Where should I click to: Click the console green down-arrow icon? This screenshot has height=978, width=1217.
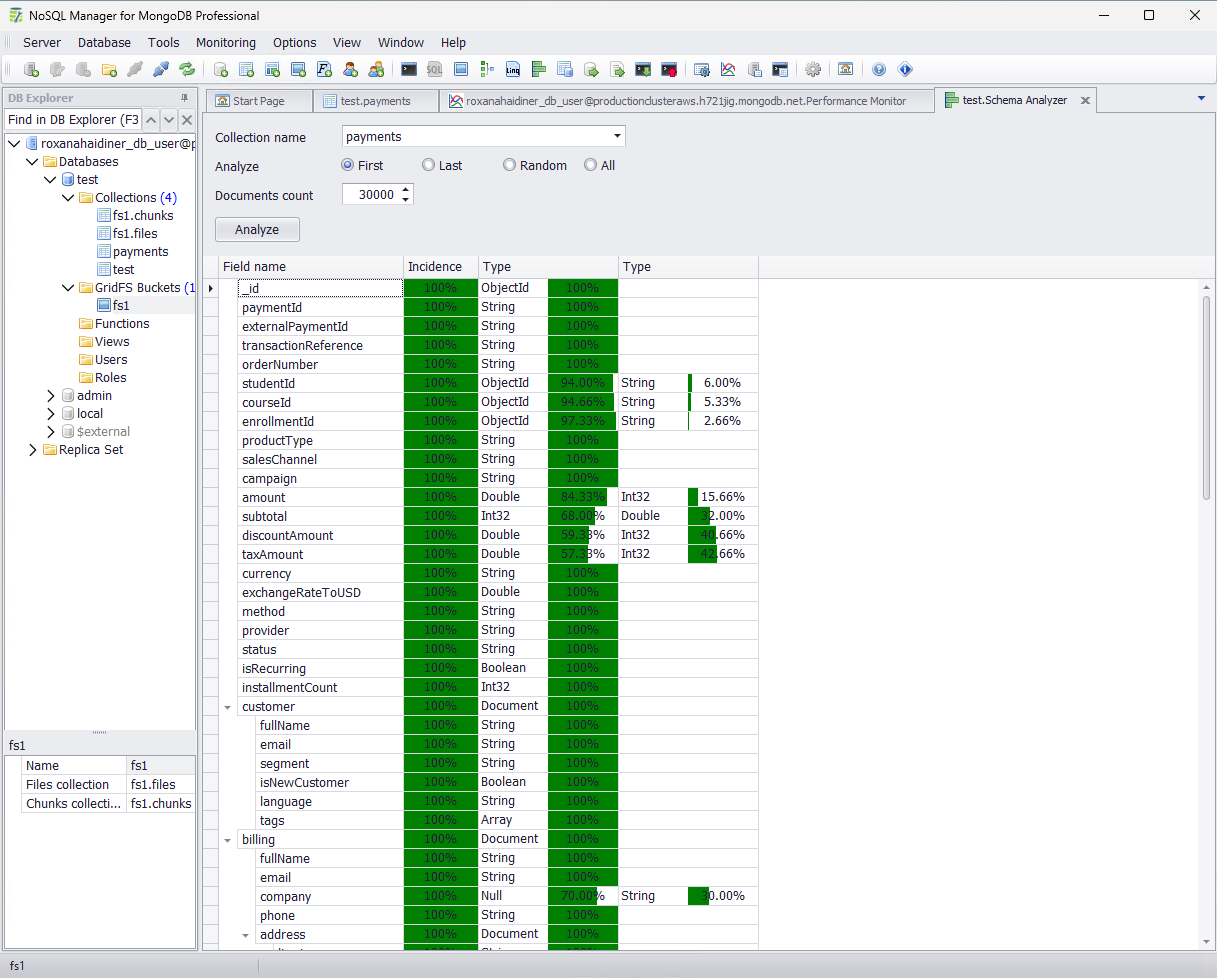[x=643, y=69]
